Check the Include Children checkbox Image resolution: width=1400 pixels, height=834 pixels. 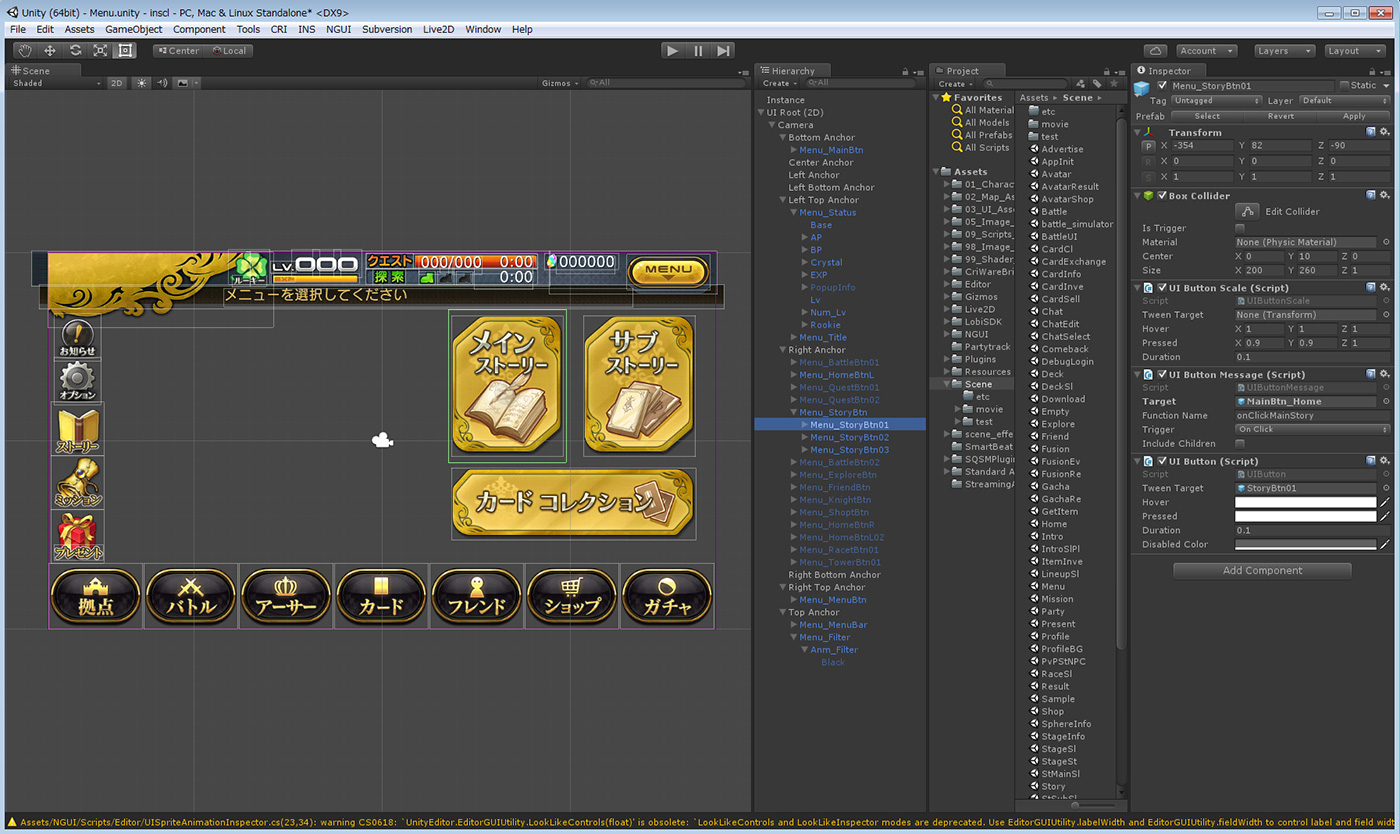click(x=1240, y=443)
